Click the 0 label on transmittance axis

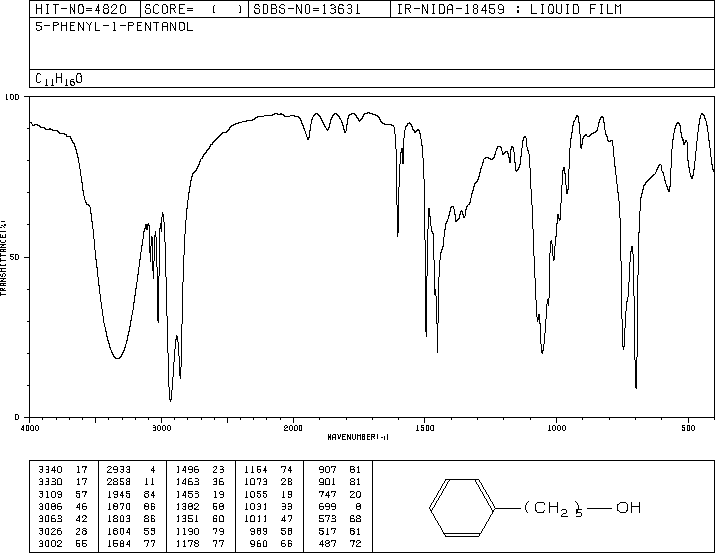tap(17, 417)
